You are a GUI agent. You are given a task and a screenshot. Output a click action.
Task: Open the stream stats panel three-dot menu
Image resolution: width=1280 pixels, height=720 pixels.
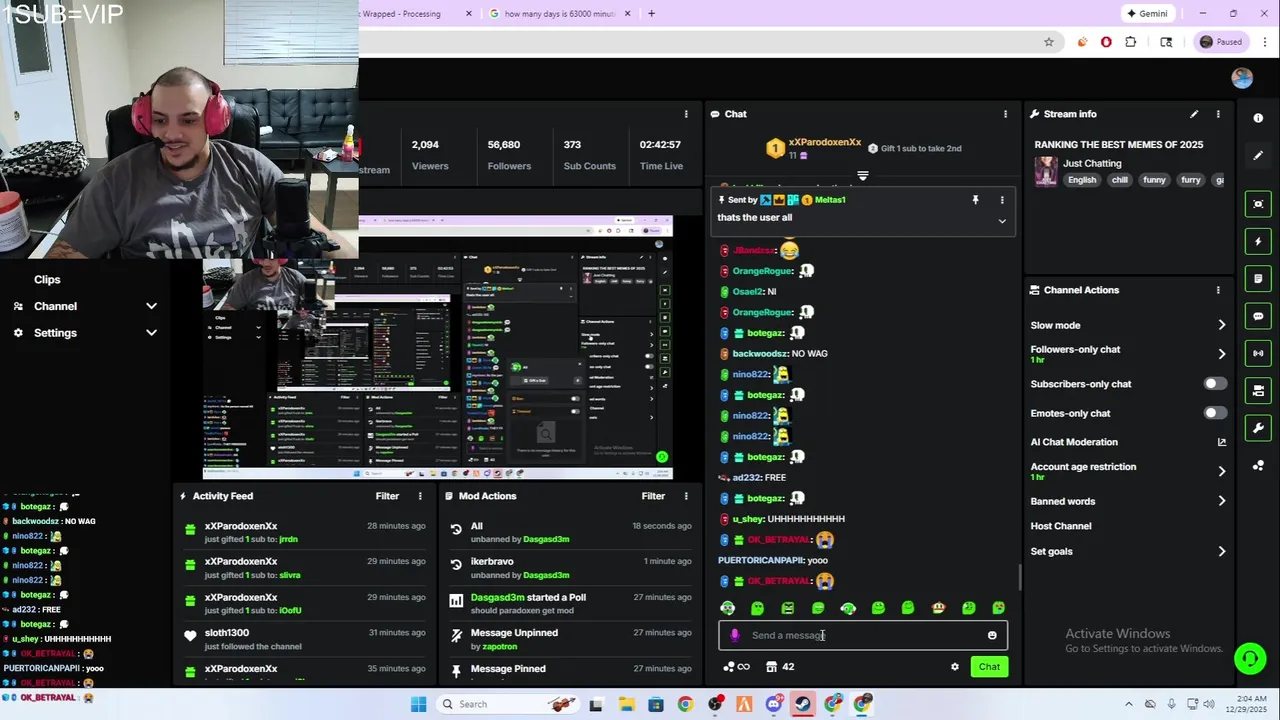coord(686,114)
